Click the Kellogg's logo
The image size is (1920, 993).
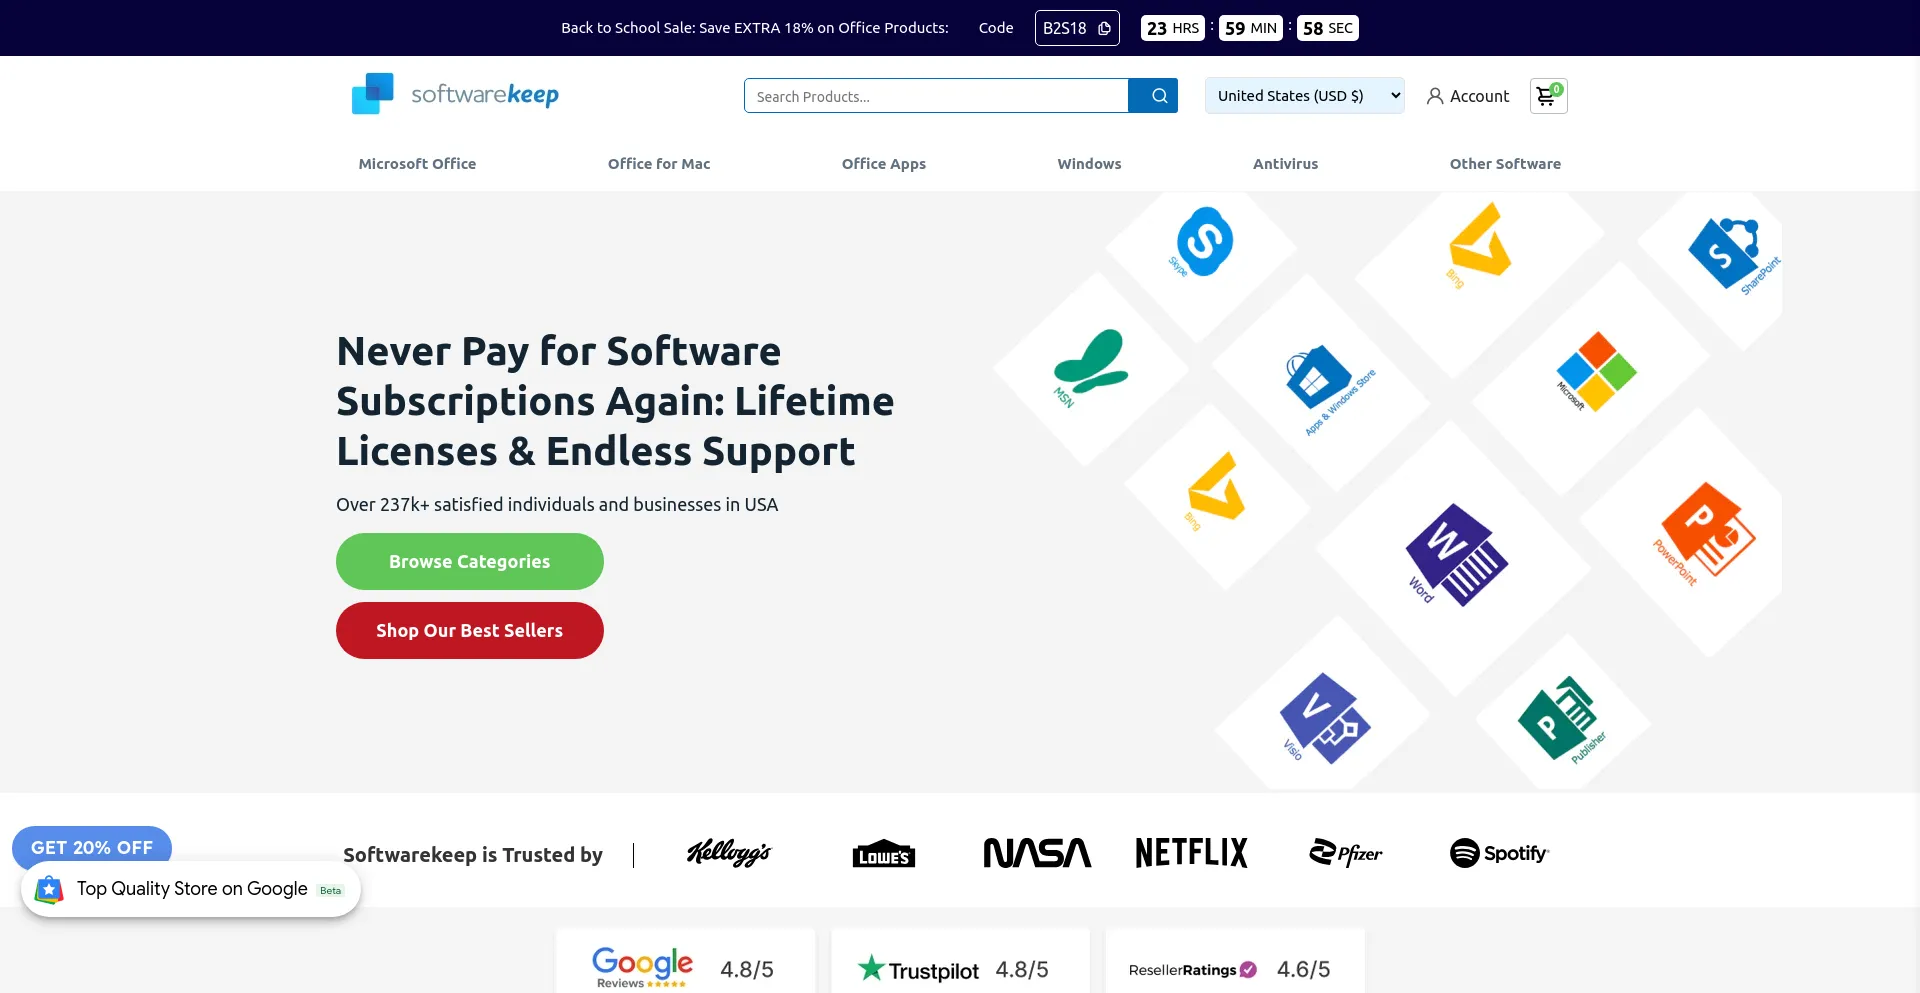[729, 853]
